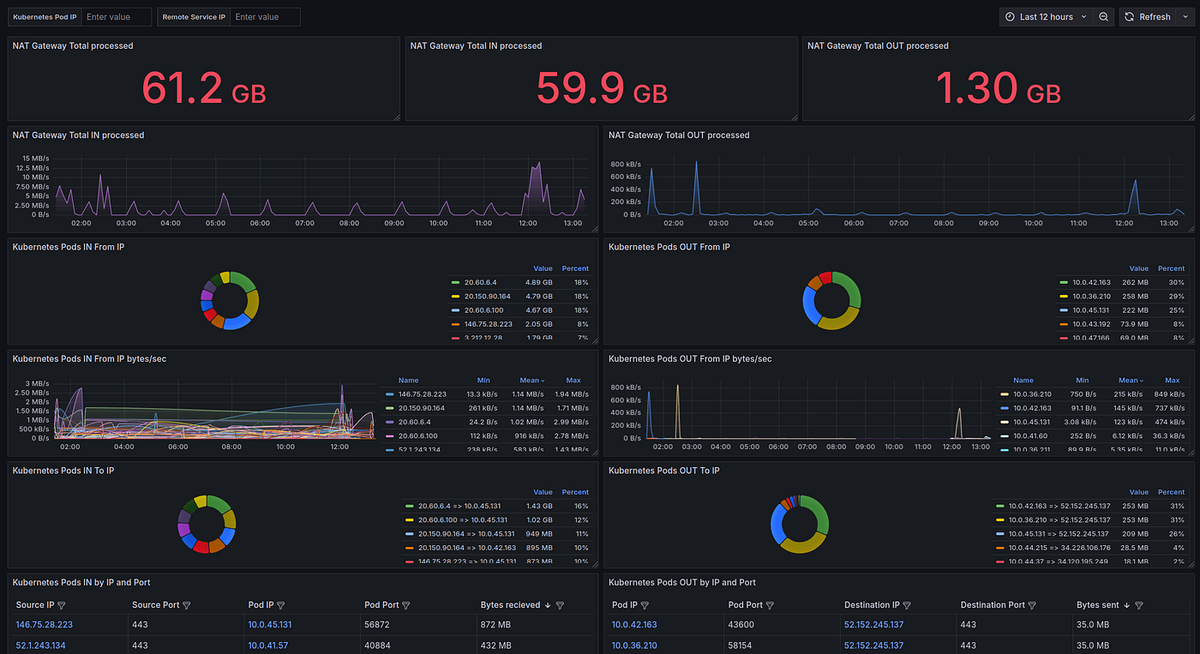Expand the refresh interval dropdown arrow

click(1185, 17)
